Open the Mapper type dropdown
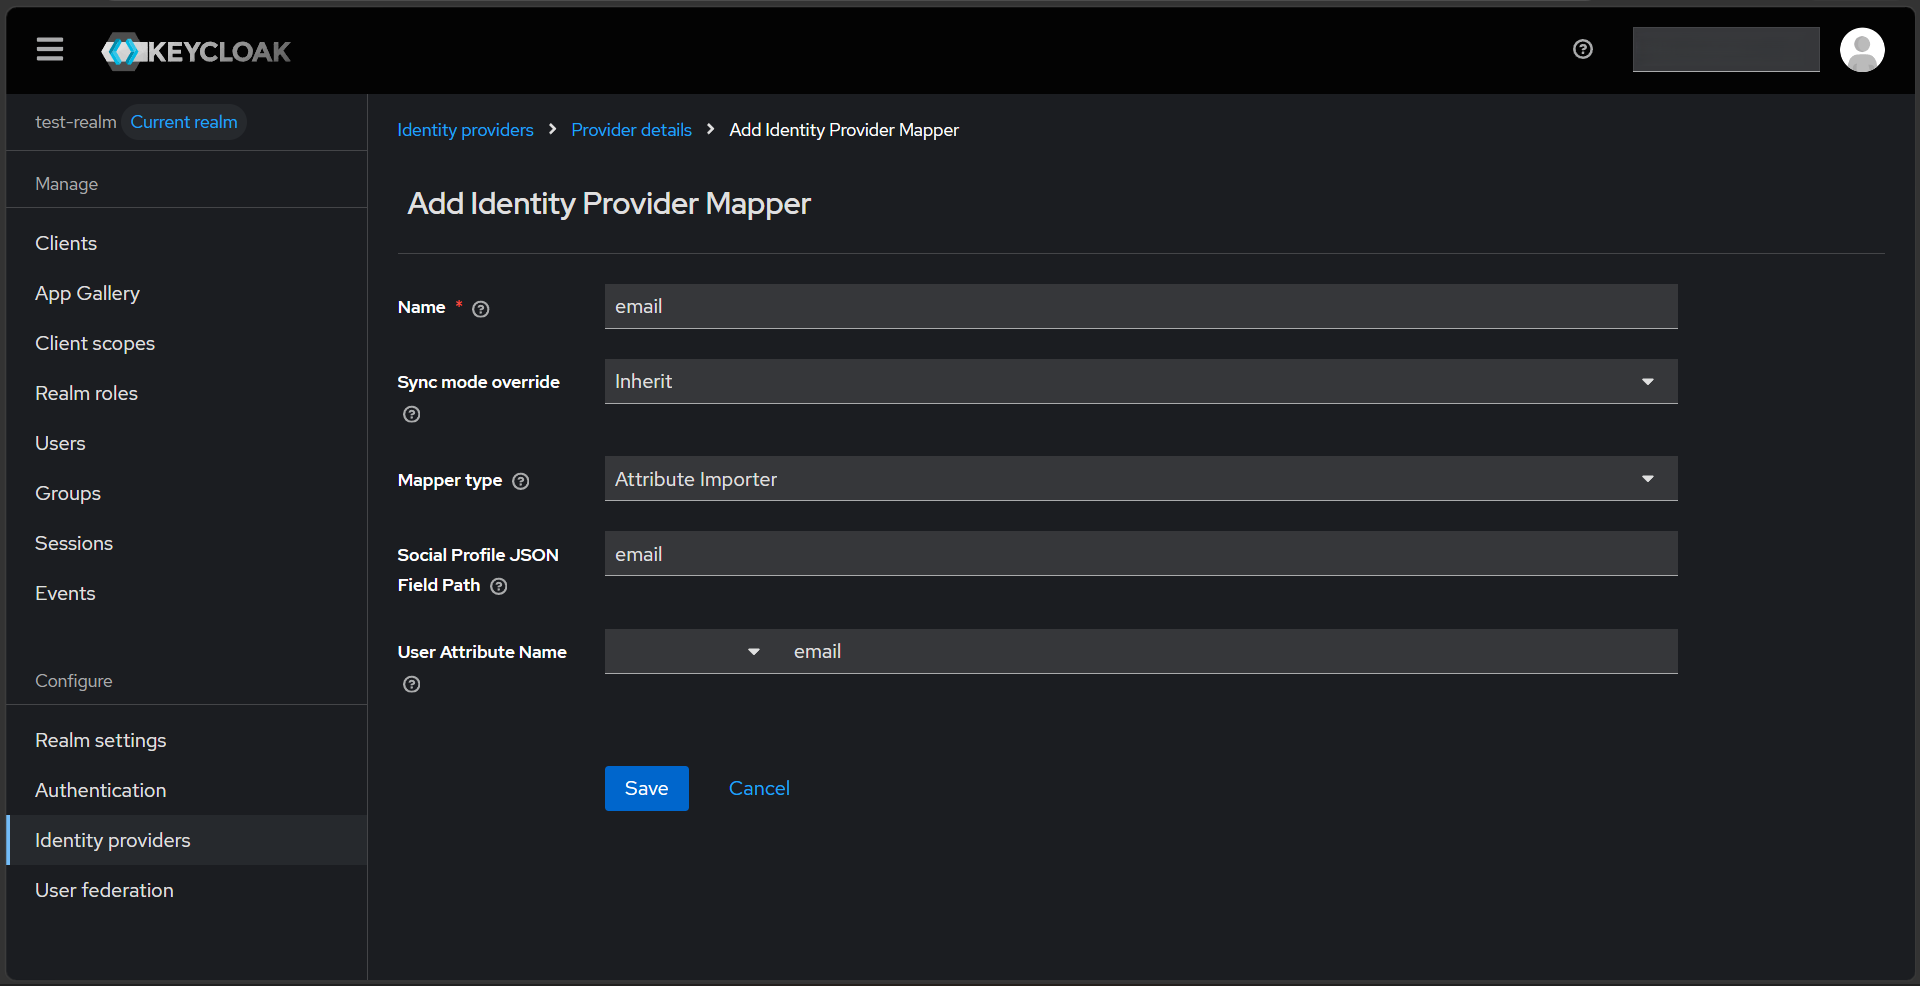 1141,479
